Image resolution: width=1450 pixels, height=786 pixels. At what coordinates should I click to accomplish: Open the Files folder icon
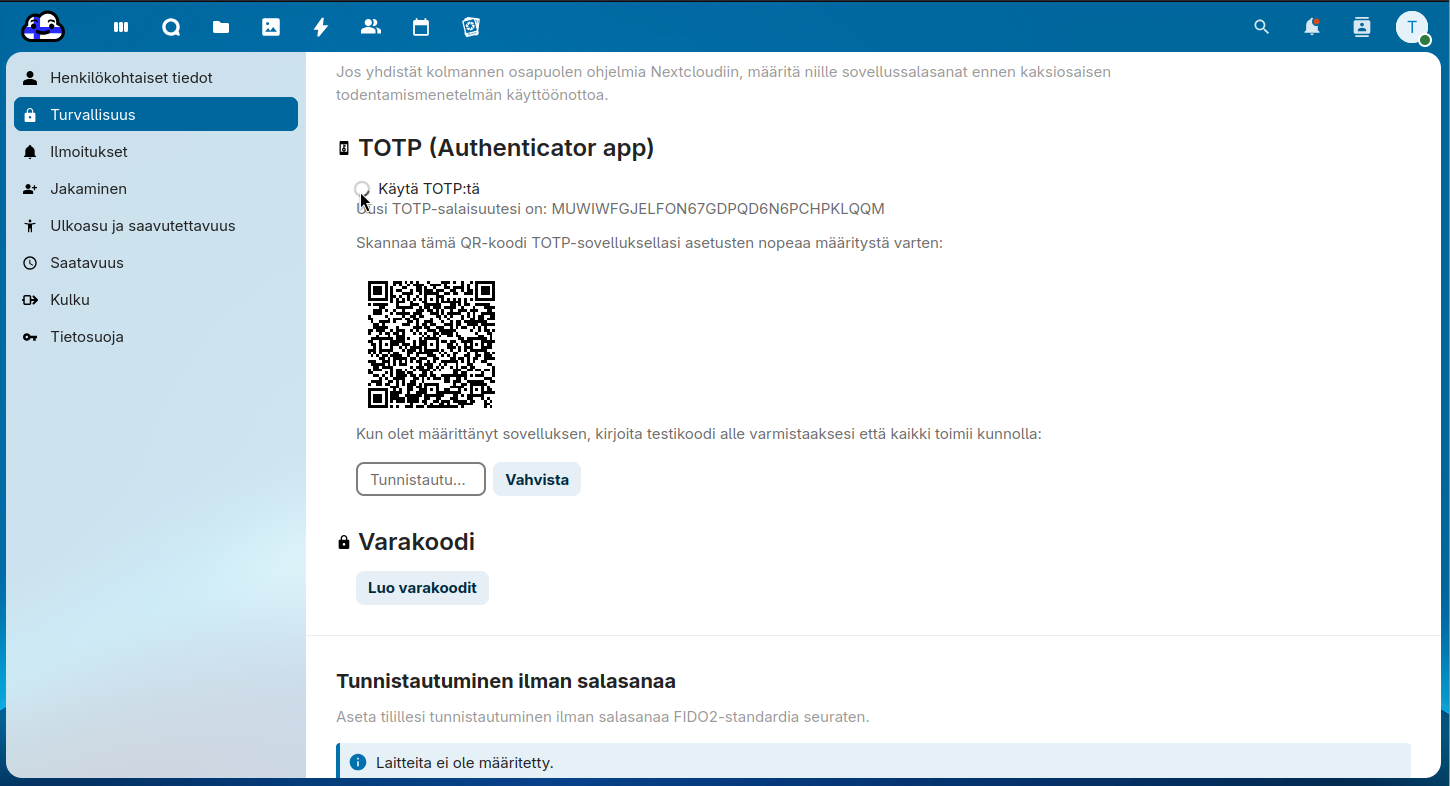[221, 27]
